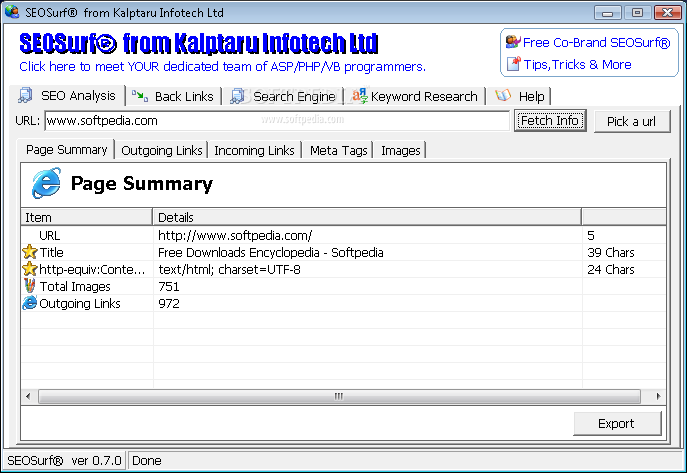Close the SEOSurf window
This screenshot has height=473, width=687.
[x=667, y=12]
